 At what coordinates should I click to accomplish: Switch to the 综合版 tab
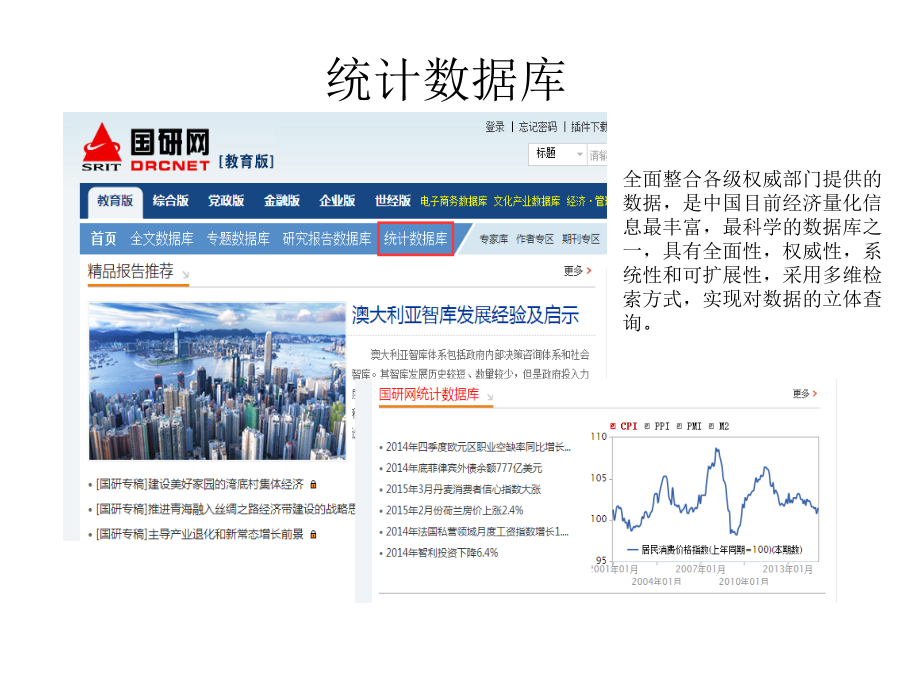click(170, 201)
